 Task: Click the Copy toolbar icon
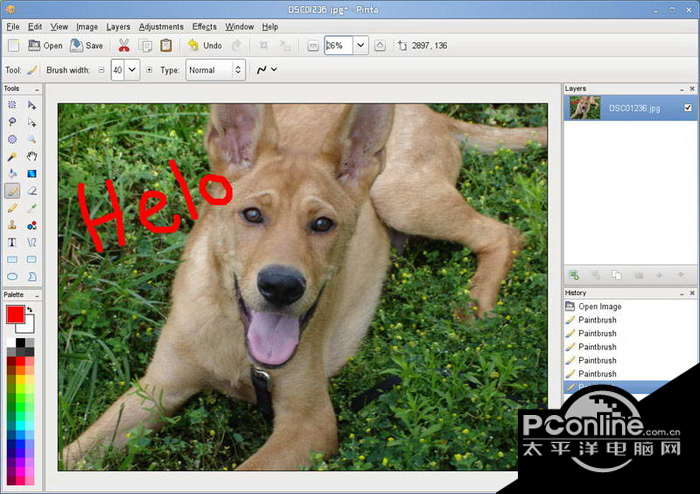click(145, 45)
